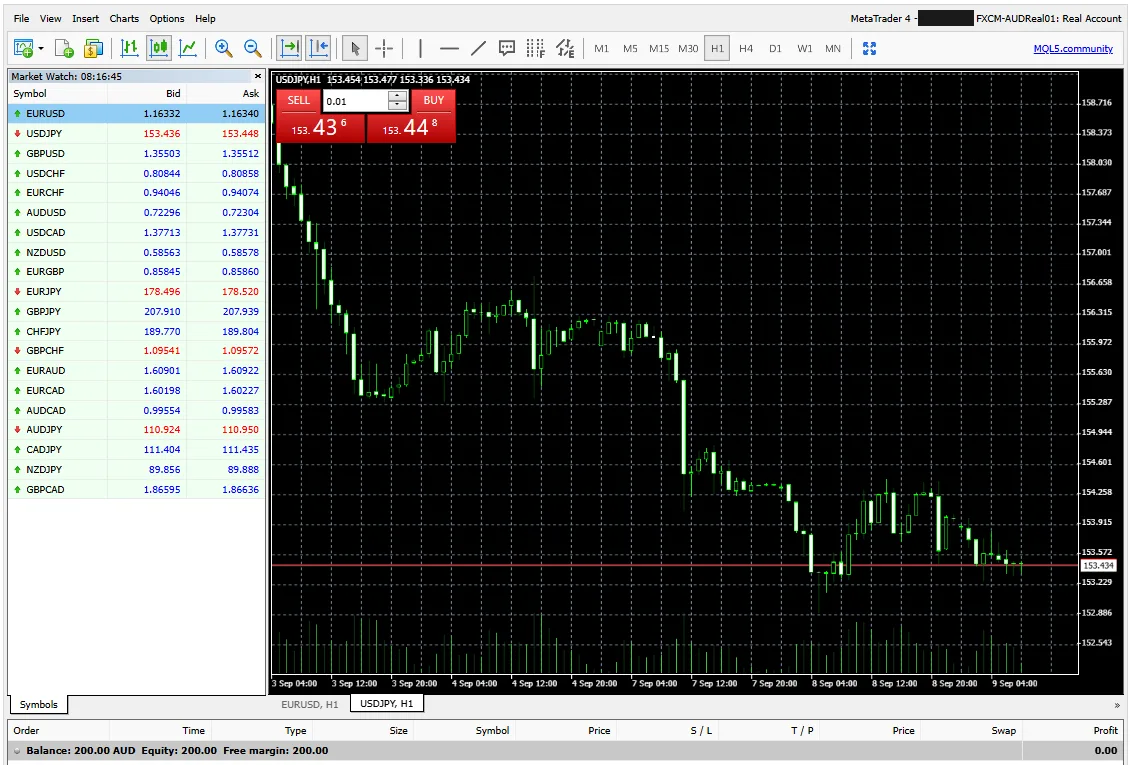The width and height of the screenshot is (1130, 765).
Task: Close the Market Watch panel
Action: point(257,76)
